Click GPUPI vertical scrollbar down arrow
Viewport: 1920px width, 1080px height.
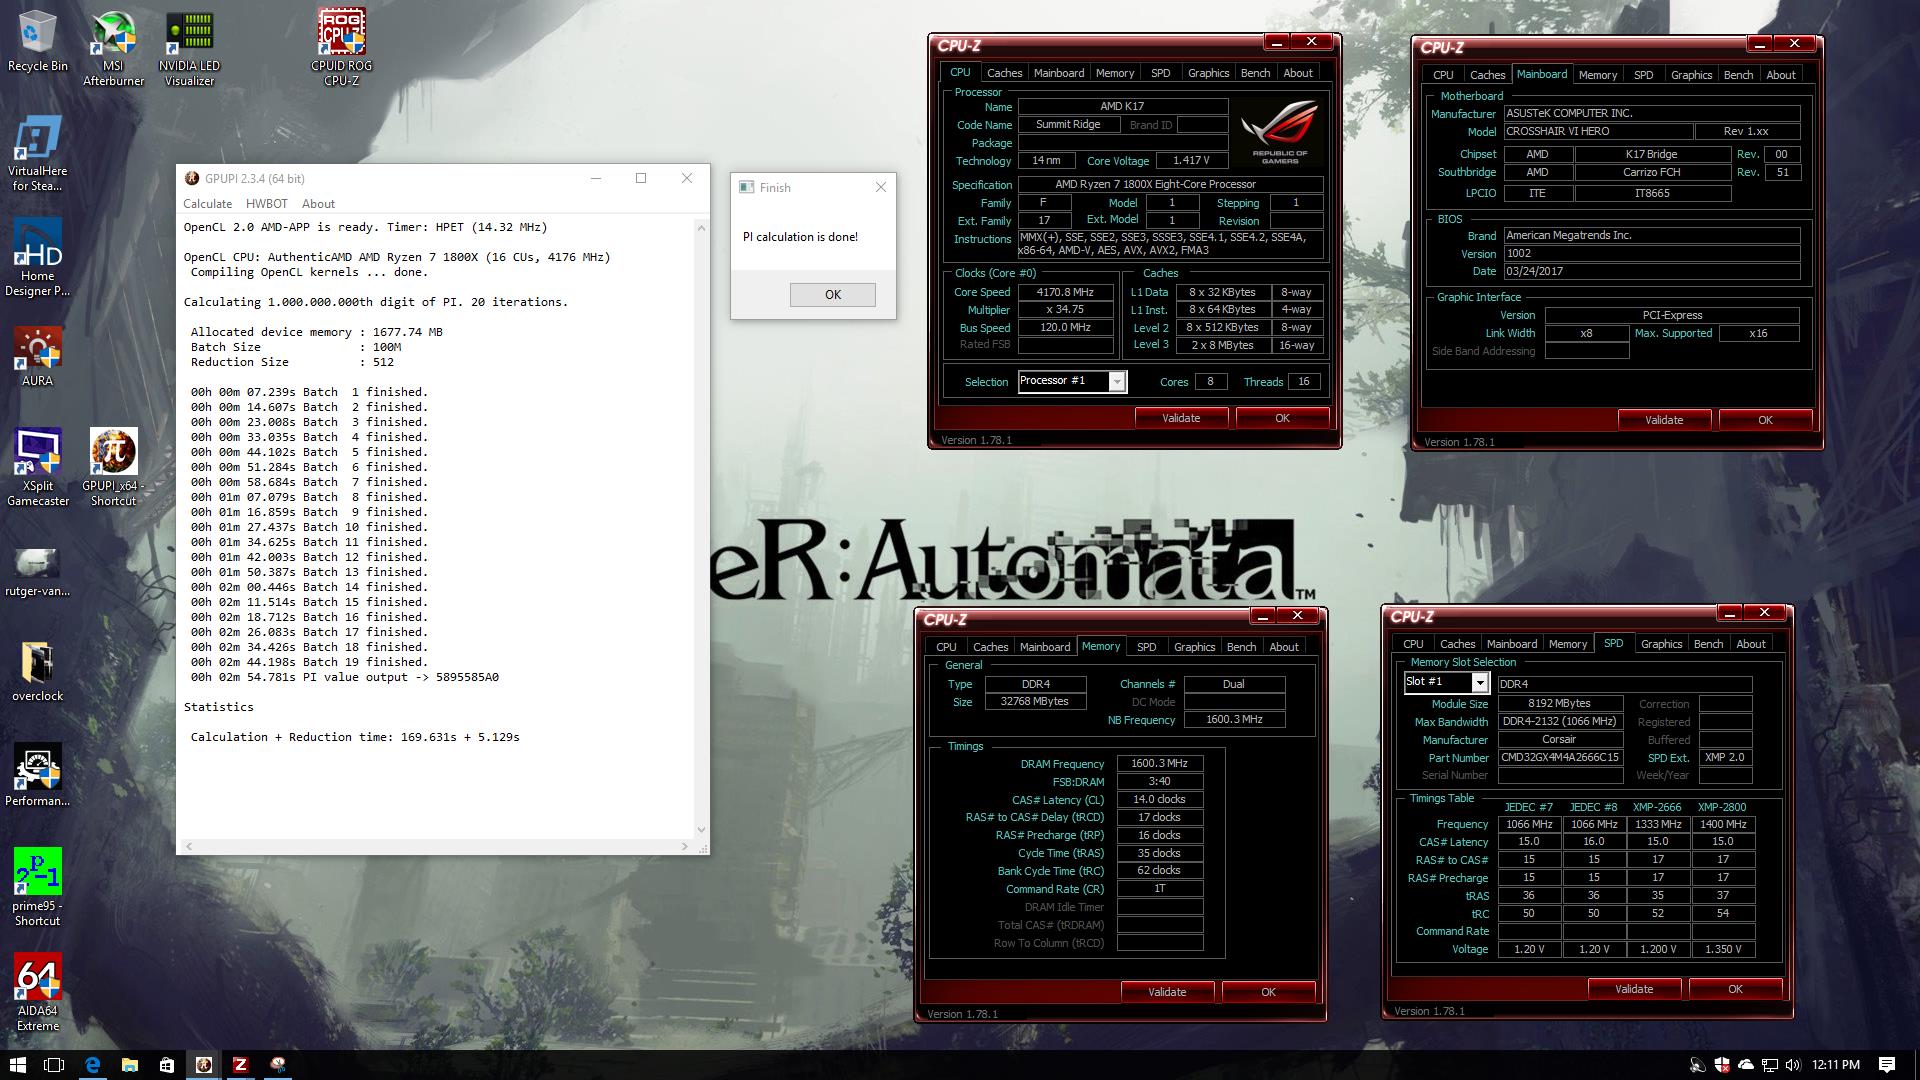point(700,830)
